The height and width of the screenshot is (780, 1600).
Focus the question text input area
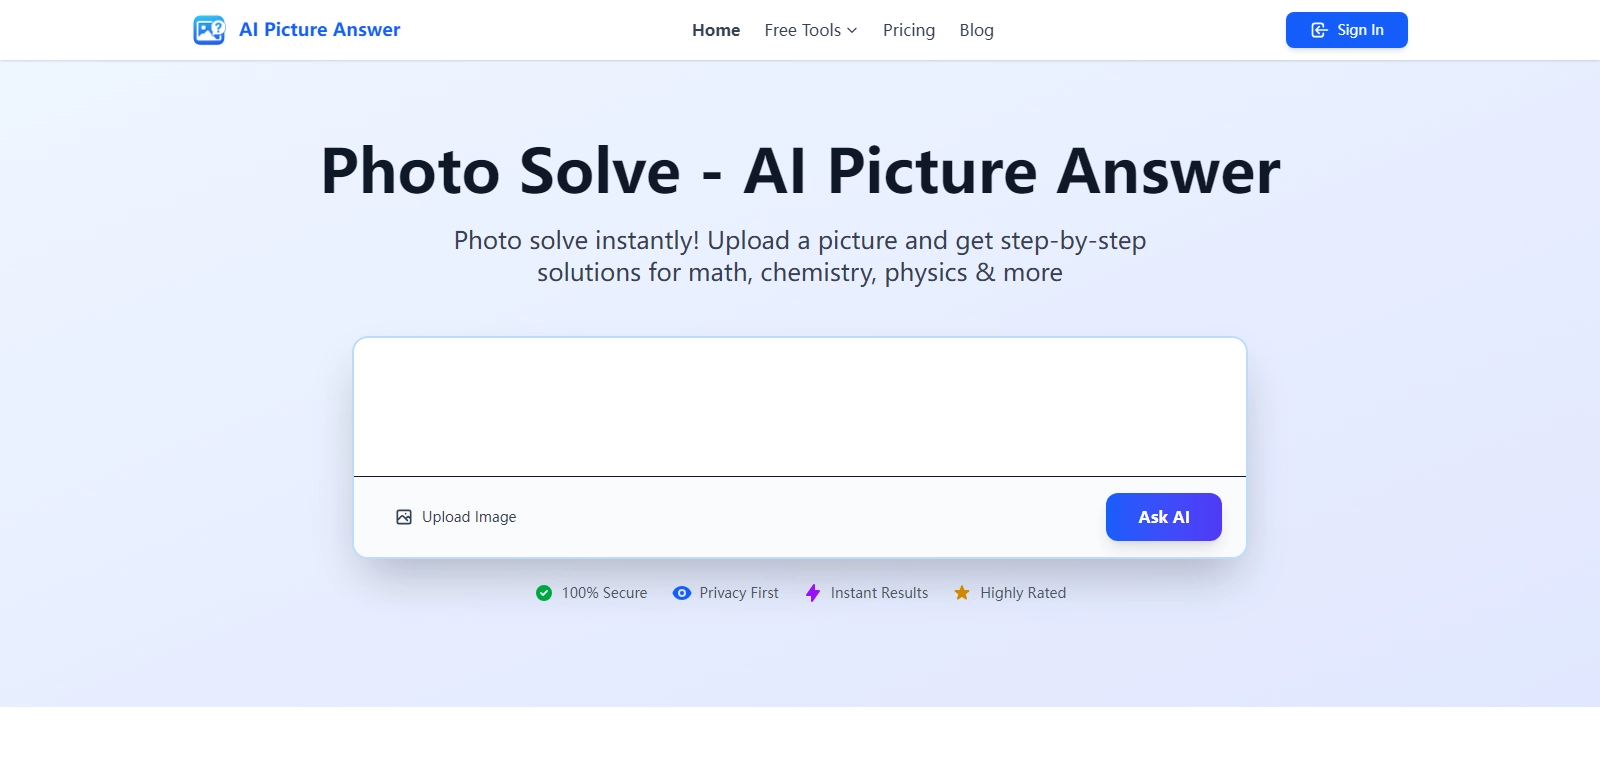coord(800,407)
